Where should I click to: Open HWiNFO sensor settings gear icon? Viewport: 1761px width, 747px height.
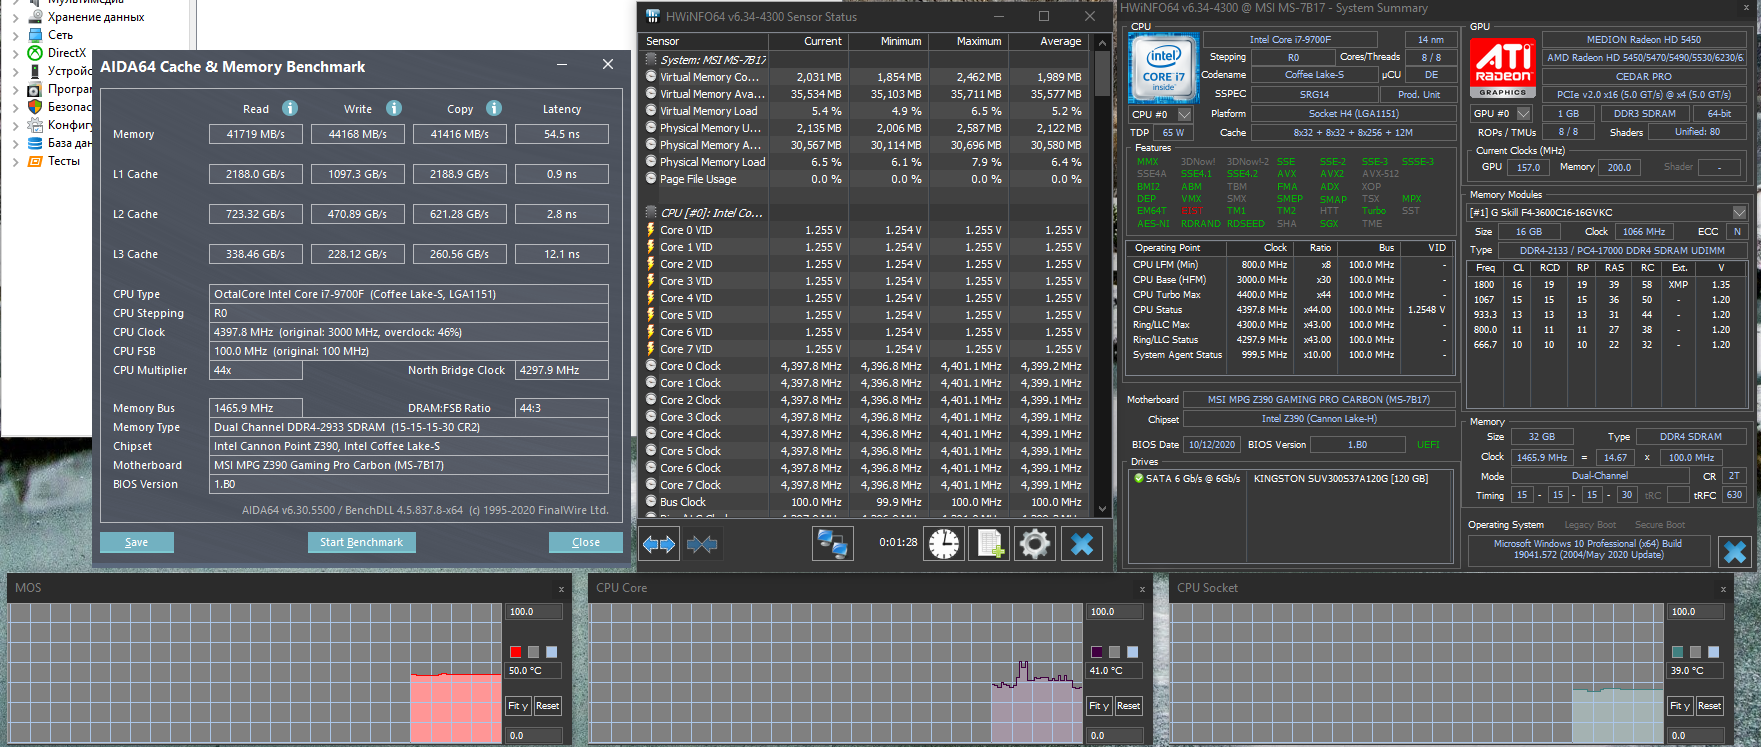tap(1035, 544)
